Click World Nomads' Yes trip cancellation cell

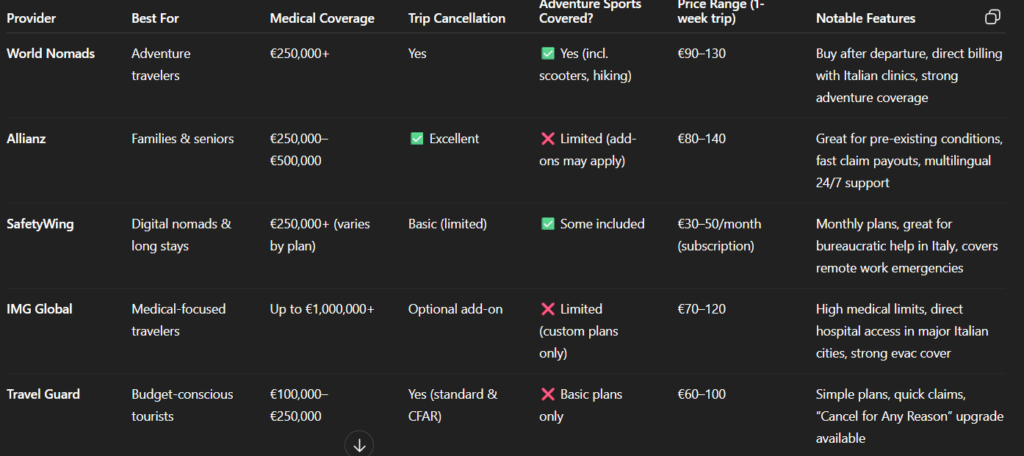[417, 54]
